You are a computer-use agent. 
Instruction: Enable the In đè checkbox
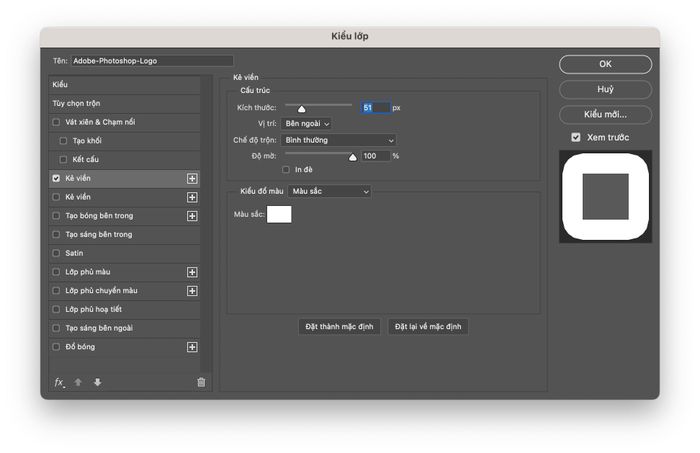coord(286,170)
